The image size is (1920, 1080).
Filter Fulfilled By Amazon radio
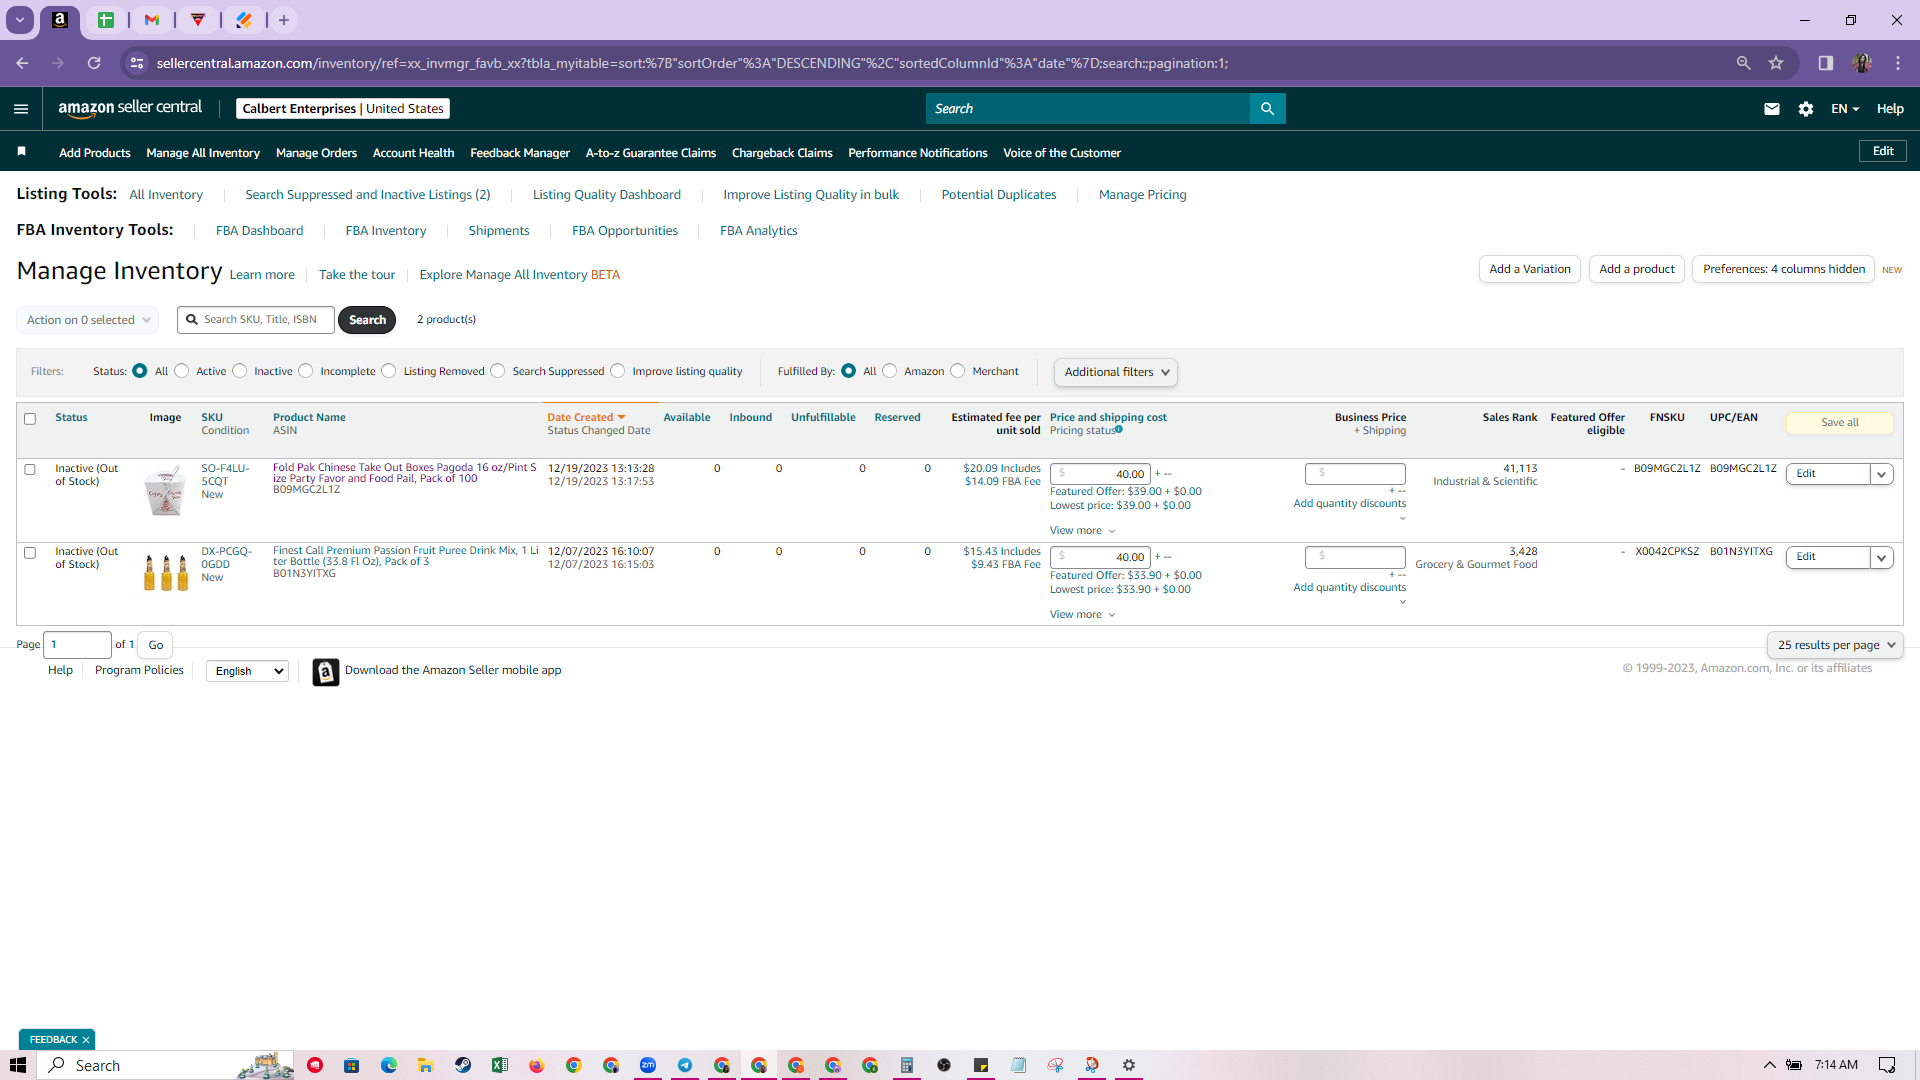(890, 371)
